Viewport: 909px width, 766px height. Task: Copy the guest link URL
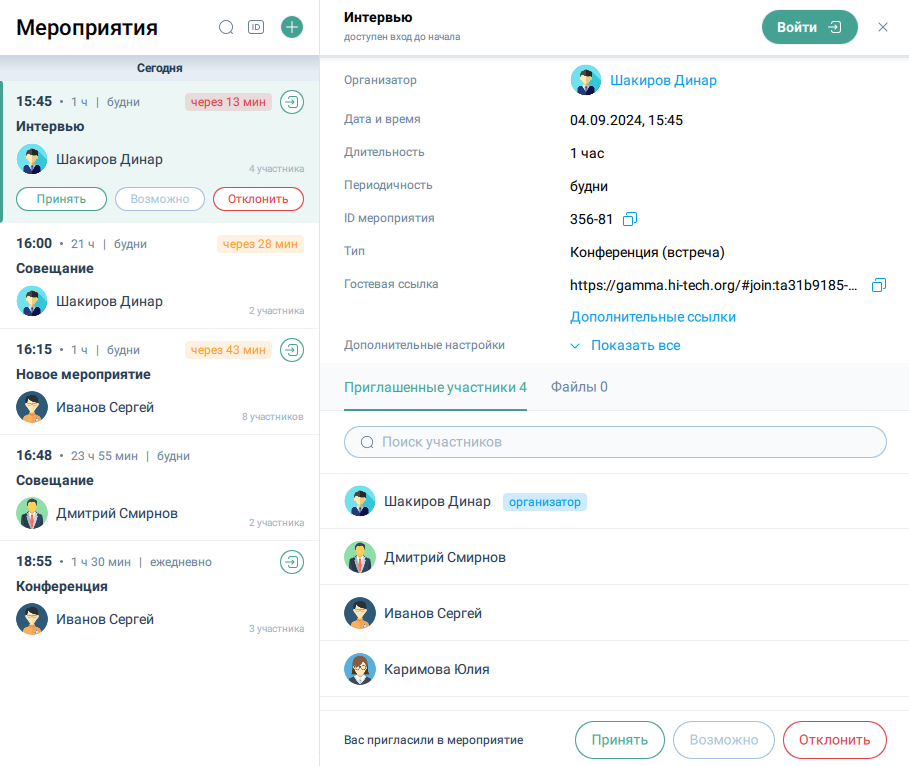coord(879,285)
